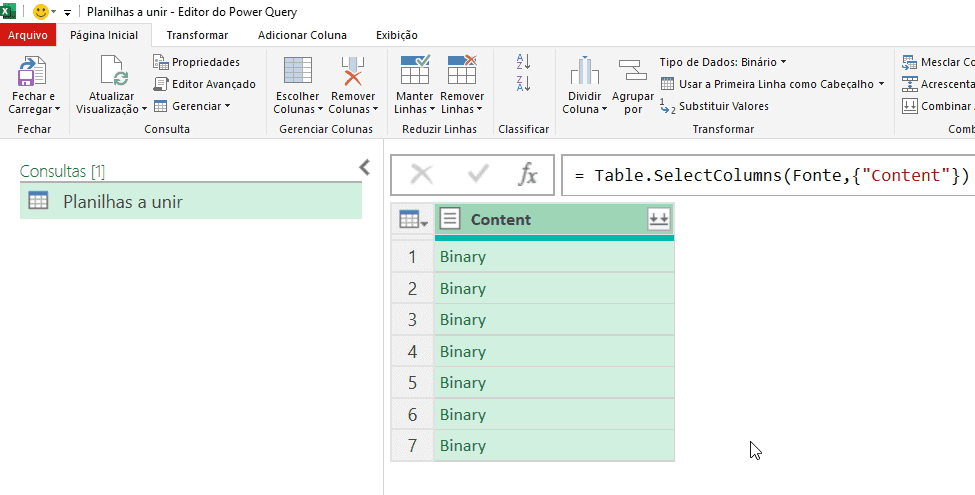This screenshot has width=975, height=495.
Task: Select row number 7 in the grid
Action: point(412,446)
